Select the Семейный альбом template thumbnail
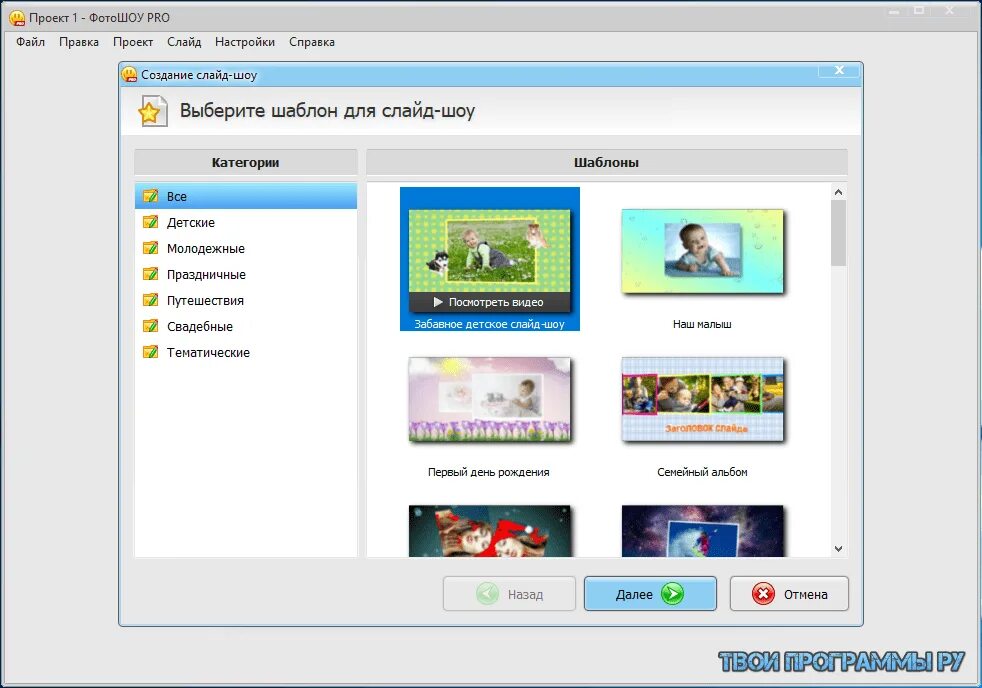This screenshot has width=982, height=688. 702,399
